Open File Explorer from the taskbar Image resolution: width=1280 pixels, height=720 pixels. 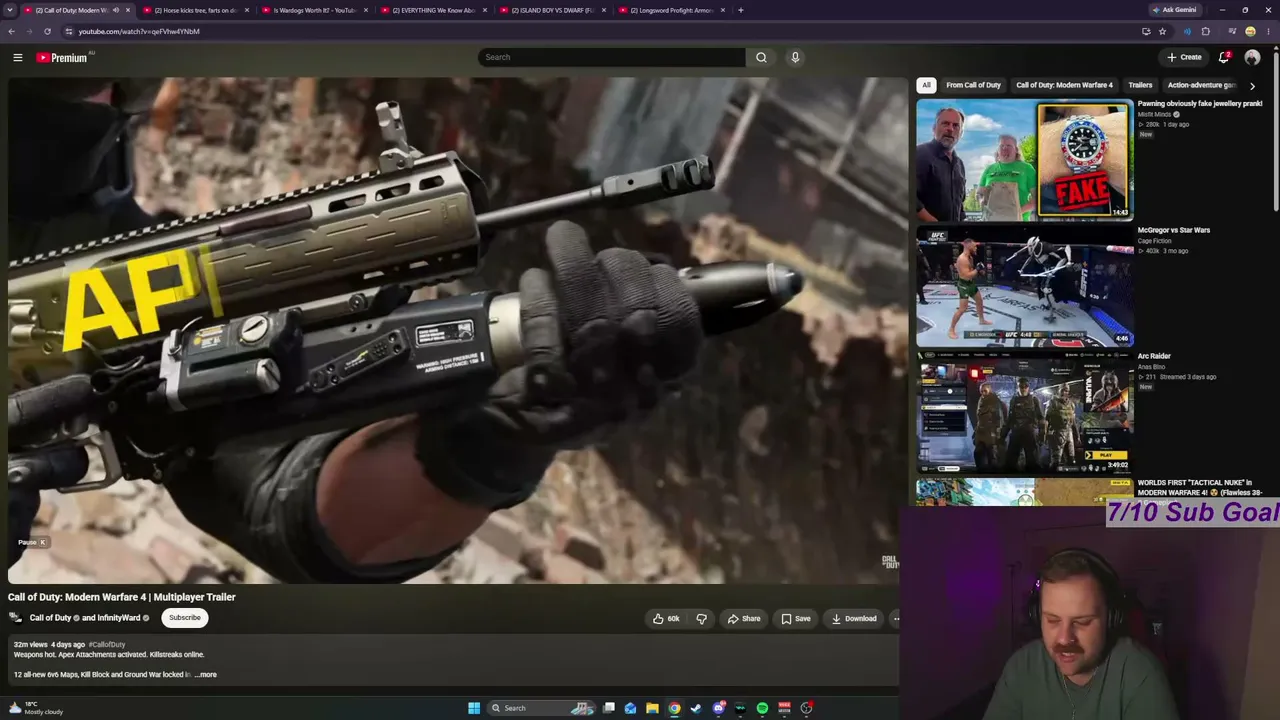point(652,708)
